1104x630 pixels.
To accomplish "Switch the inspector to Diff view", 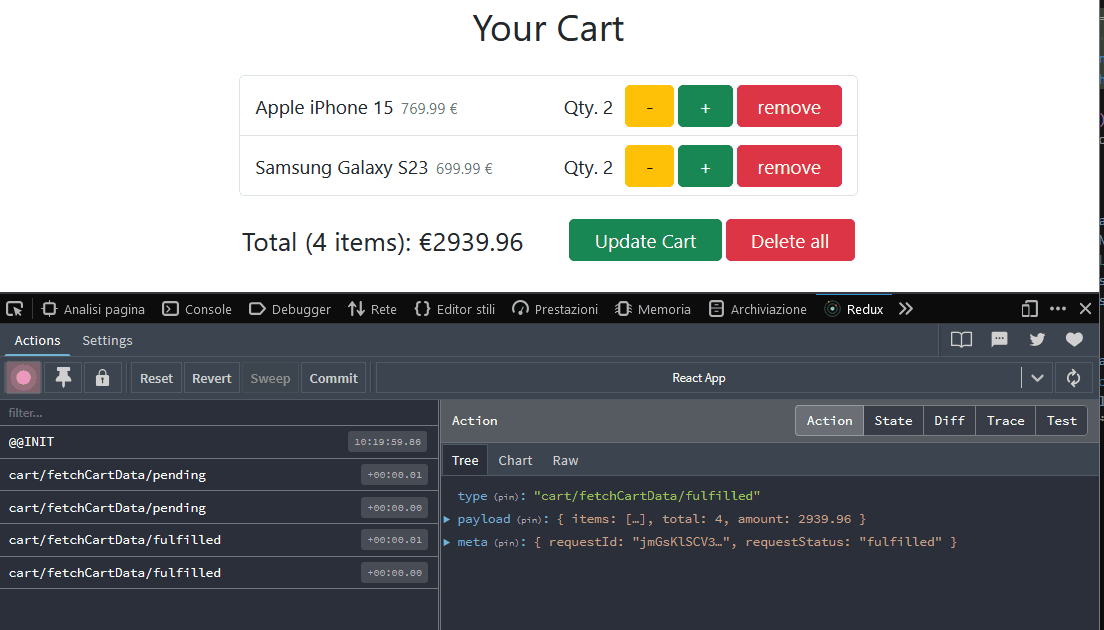I will (x=949, y=421).
